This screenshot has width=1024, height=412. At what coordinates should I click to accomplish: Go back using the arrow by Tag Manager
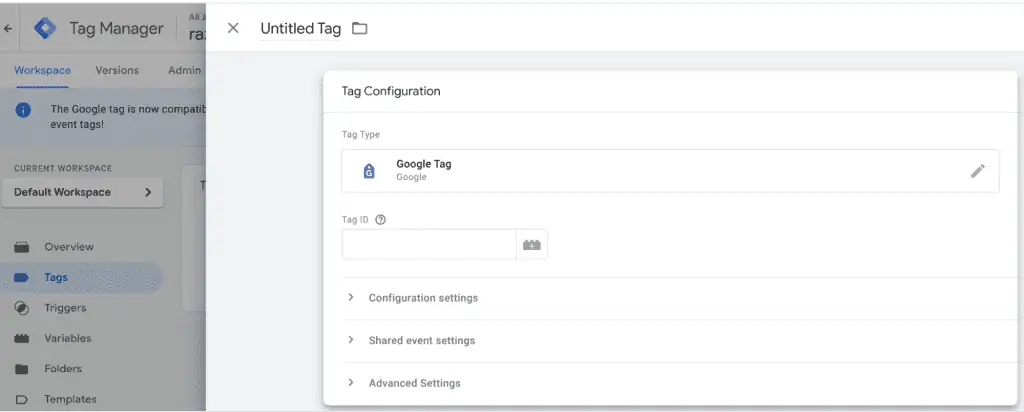(x=8, y=29)
